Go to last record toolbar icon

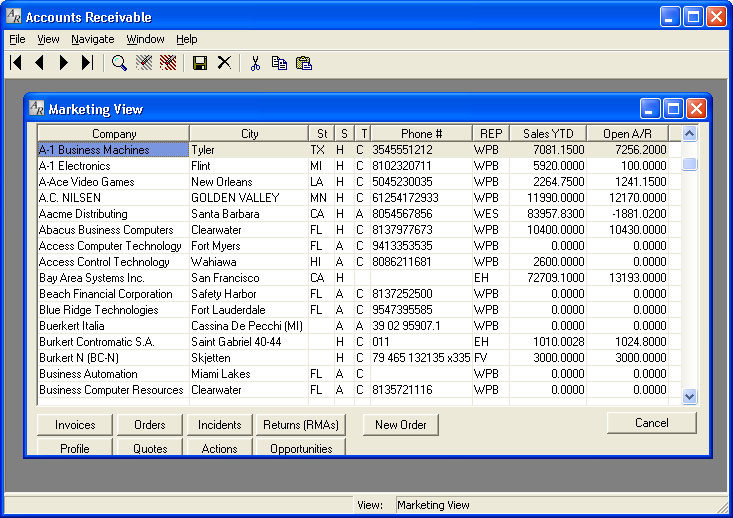click(x=87, y=63)
